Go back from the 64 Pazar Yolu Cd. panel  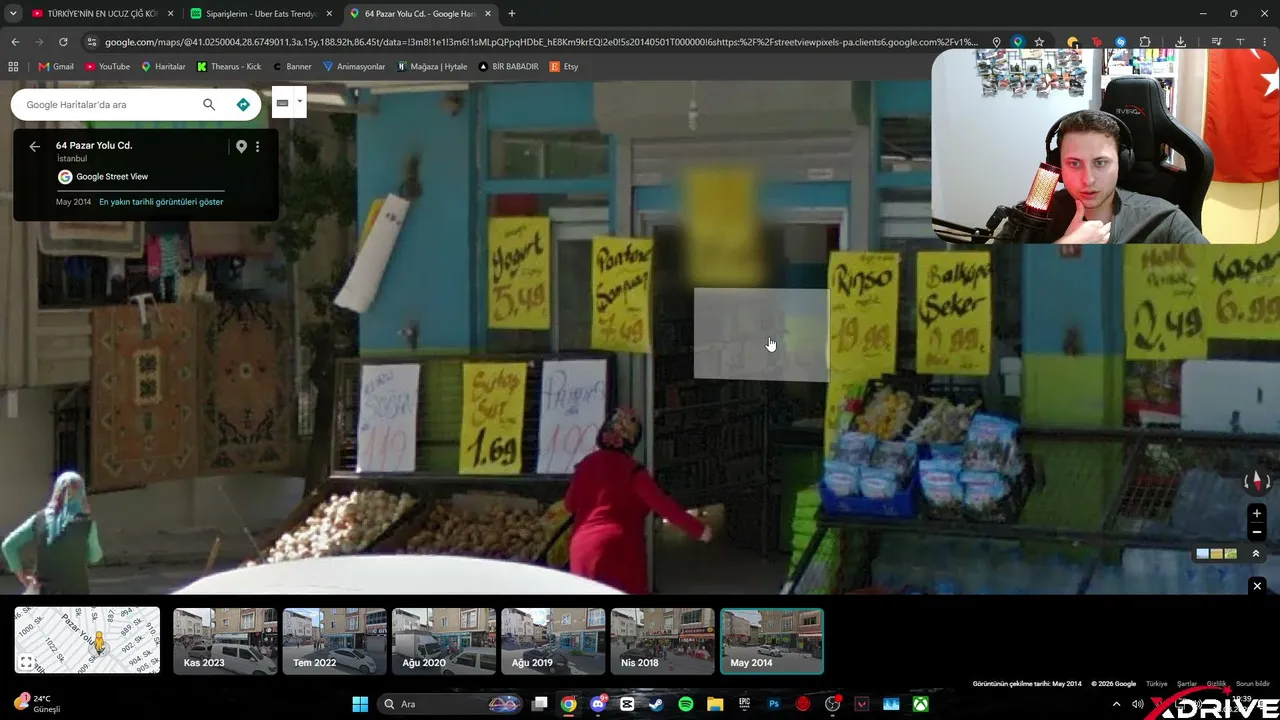pyautogui.click(x=35, y=146)
